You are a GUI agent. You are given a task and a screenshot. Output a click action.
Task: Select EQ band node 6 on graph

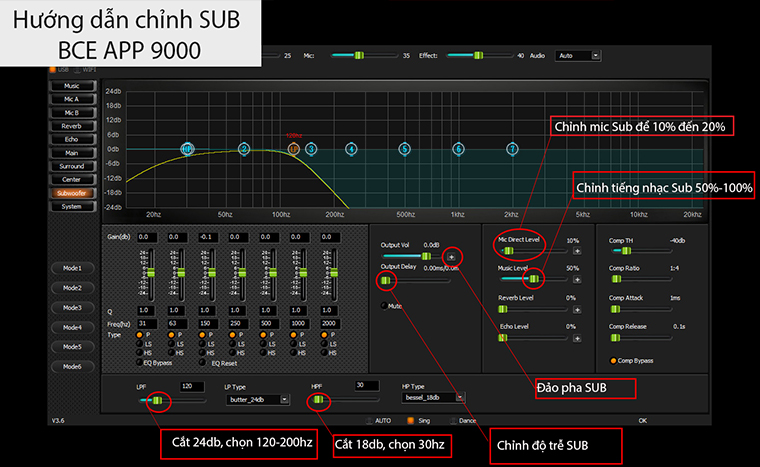[459, 149]
